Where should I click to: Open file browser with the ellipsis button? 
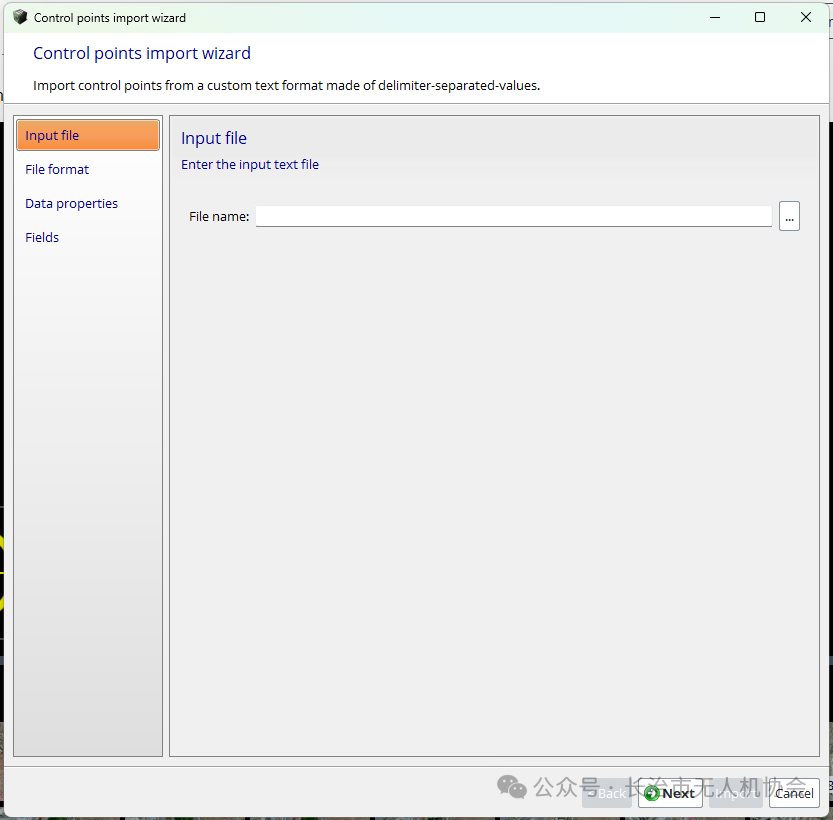(x=789, y=216)
